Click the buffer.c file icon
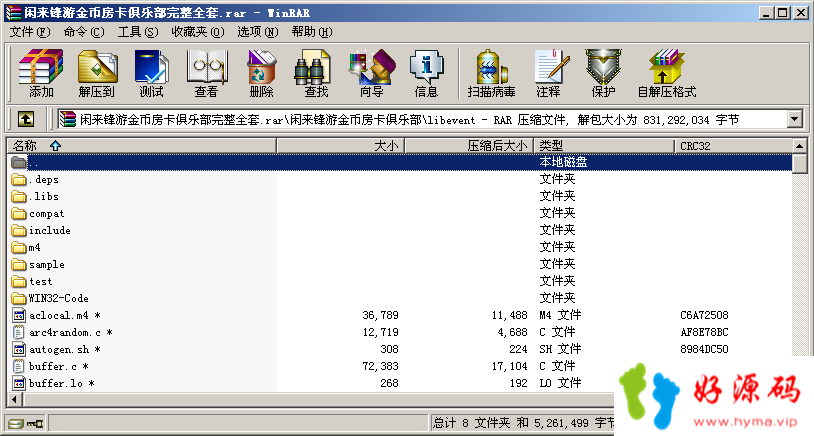The image size is (814, 436). [x=19, y=366]
